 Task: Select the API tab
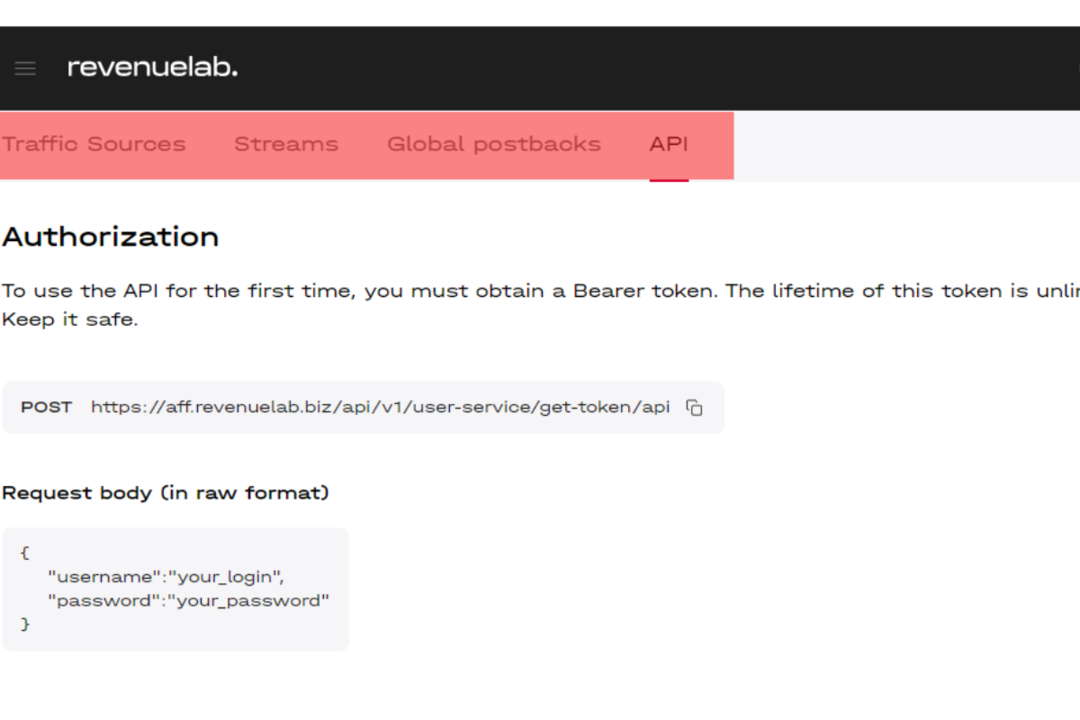[669, 144]
